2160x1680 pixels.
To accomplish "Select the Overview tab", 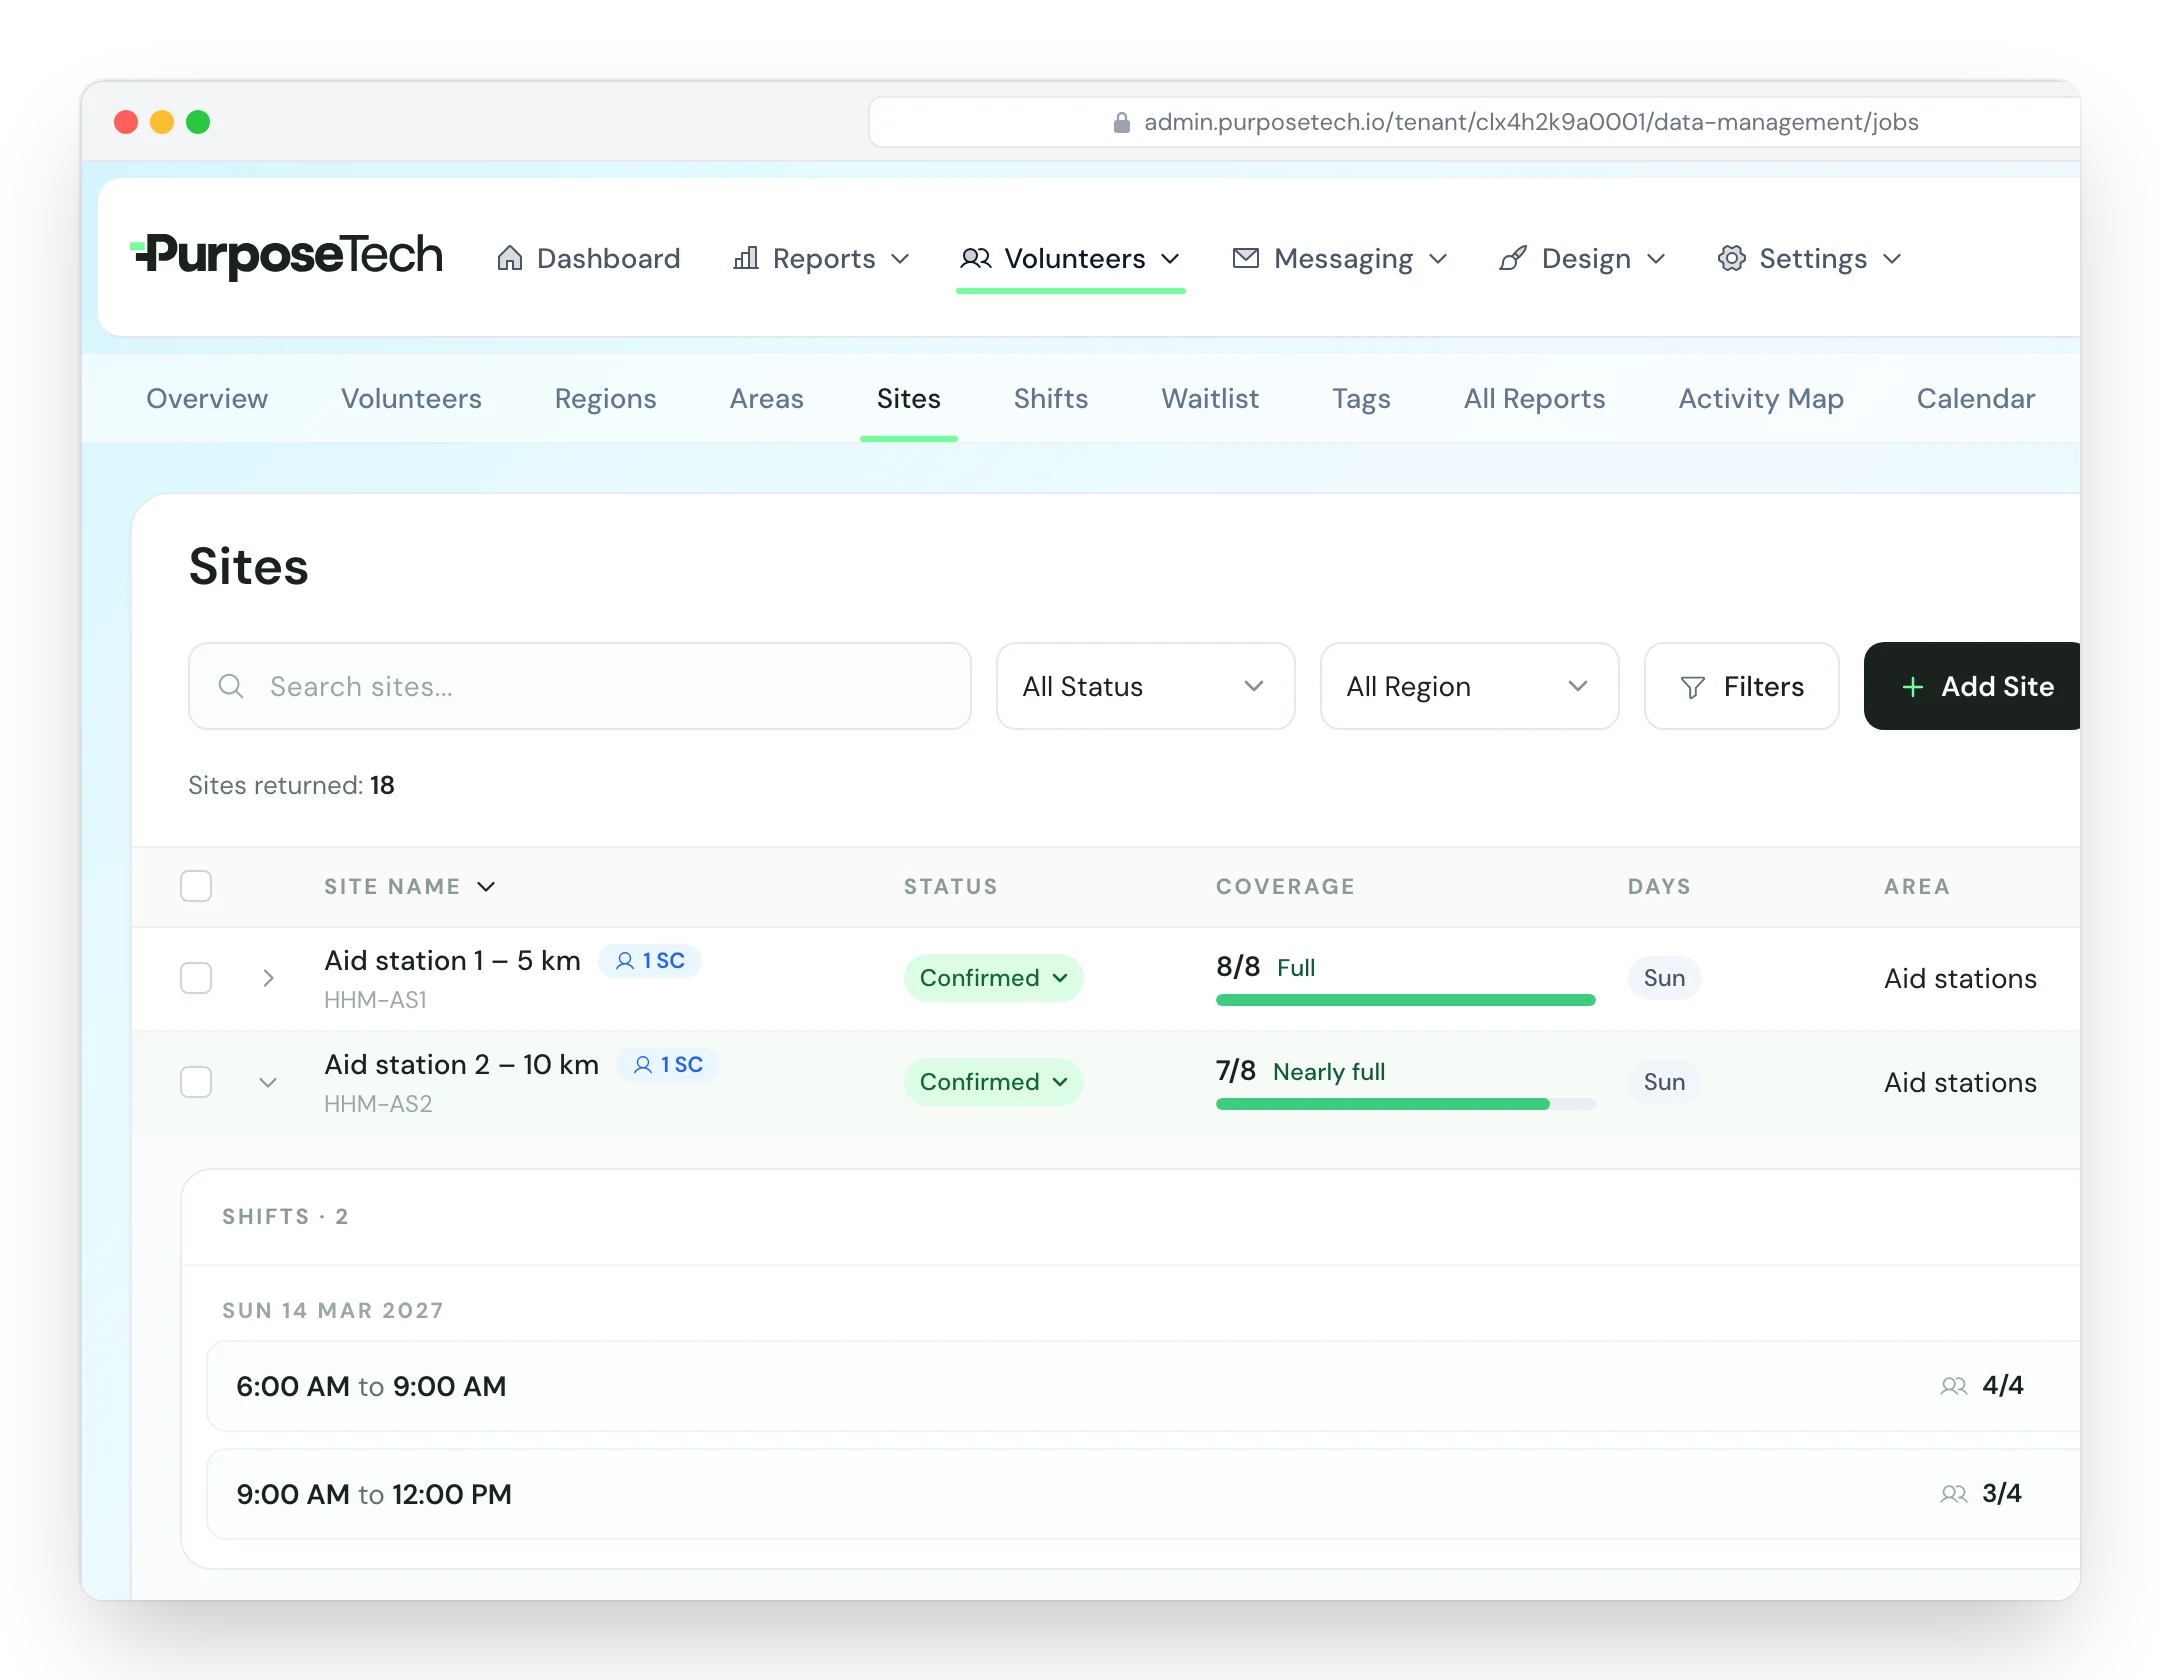I will [207, 399].
